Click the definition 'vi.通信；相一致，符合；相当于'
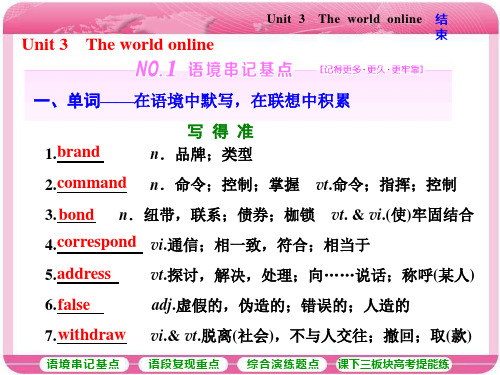The width and height of the screenshot is (500, 375). [x=260, y=245]
